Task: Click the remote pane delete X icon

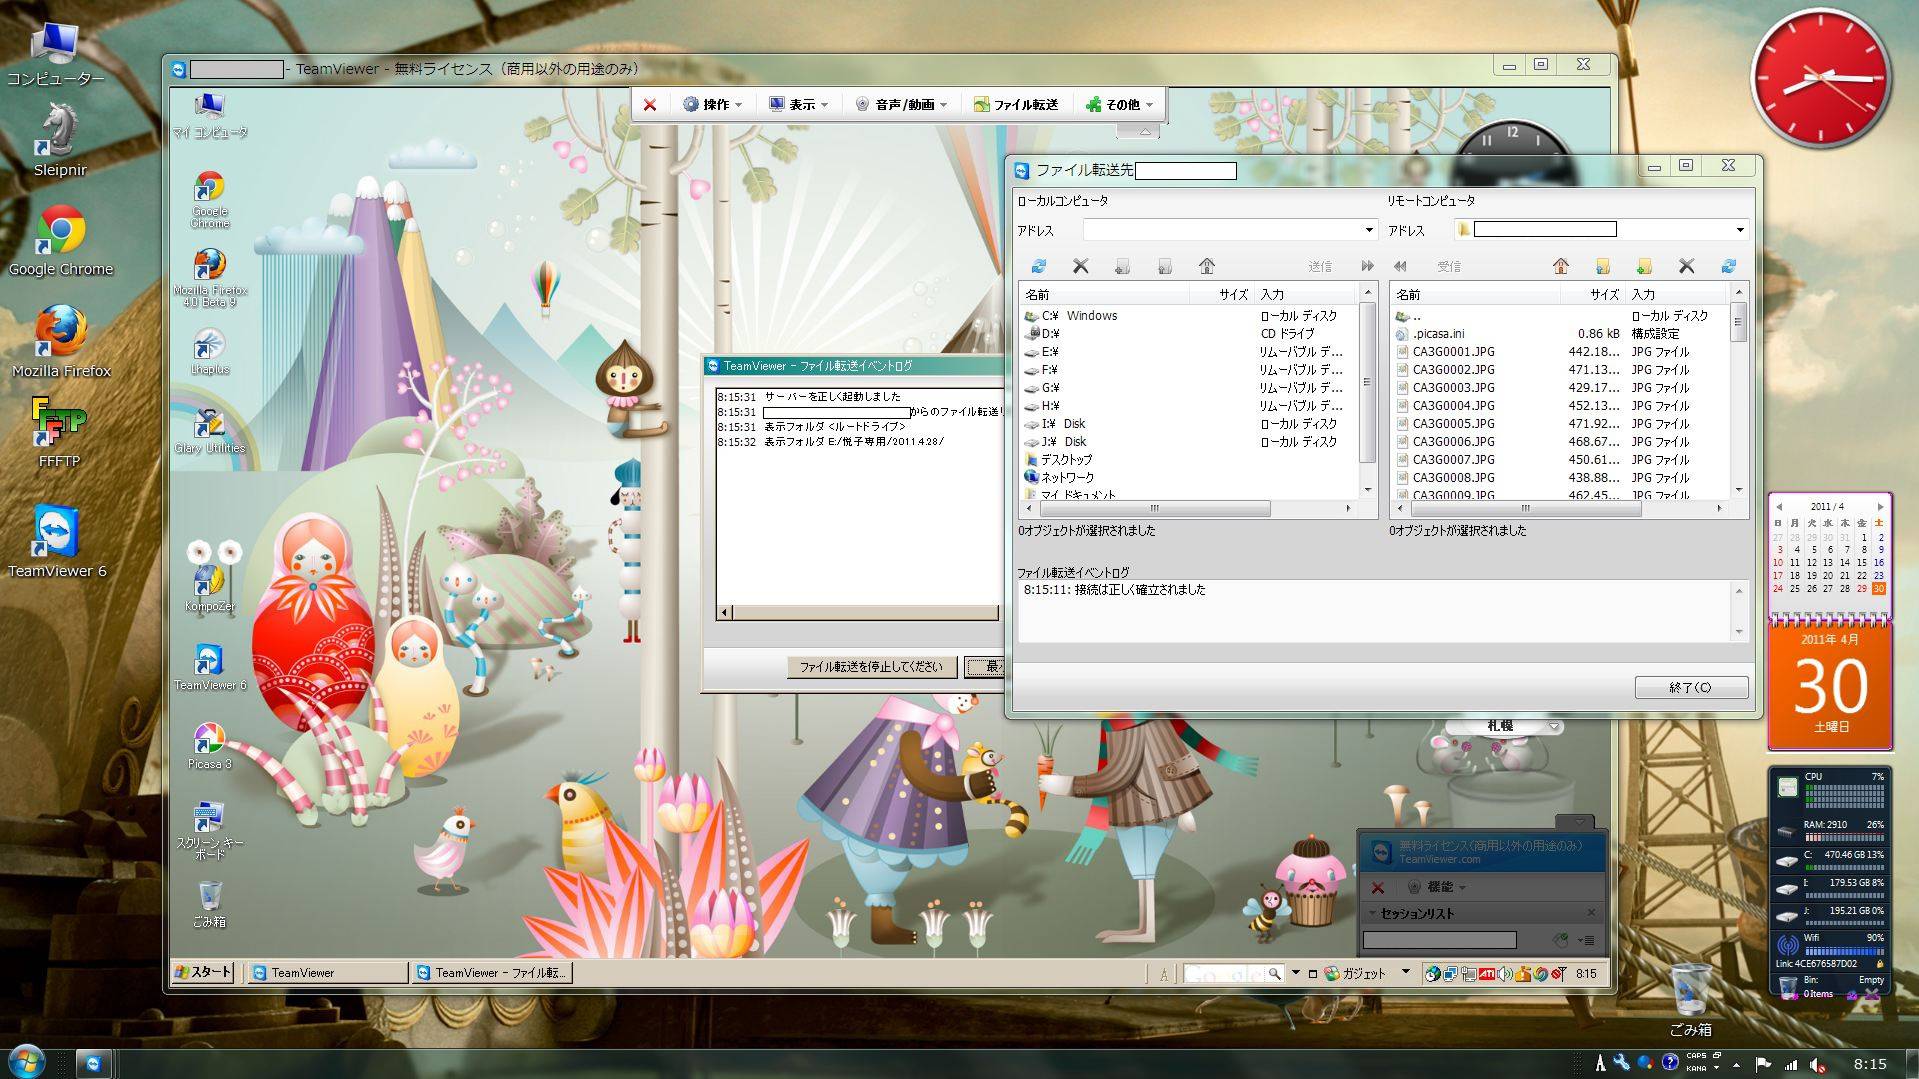Action: pyautogui.click(x=1686, y=266)
